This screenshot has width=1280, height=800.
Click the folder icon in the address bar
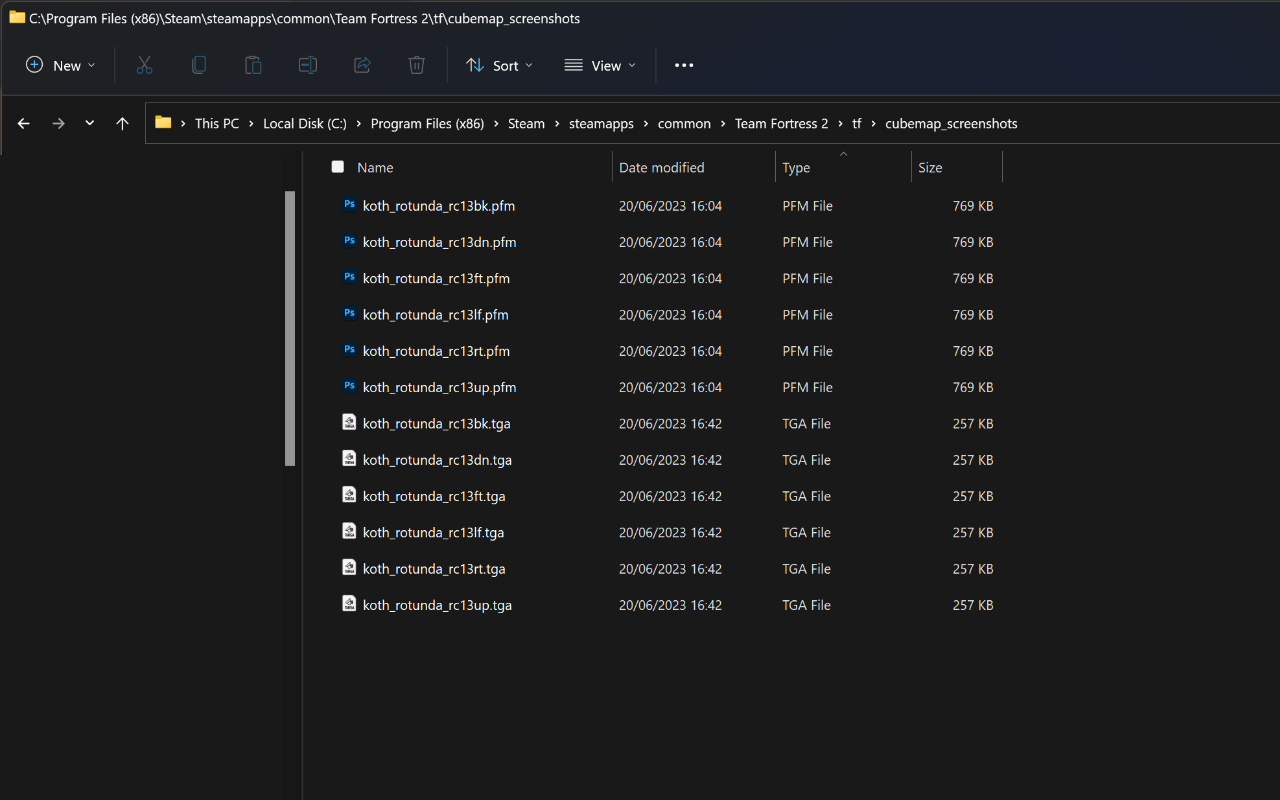tap(163, 123)
